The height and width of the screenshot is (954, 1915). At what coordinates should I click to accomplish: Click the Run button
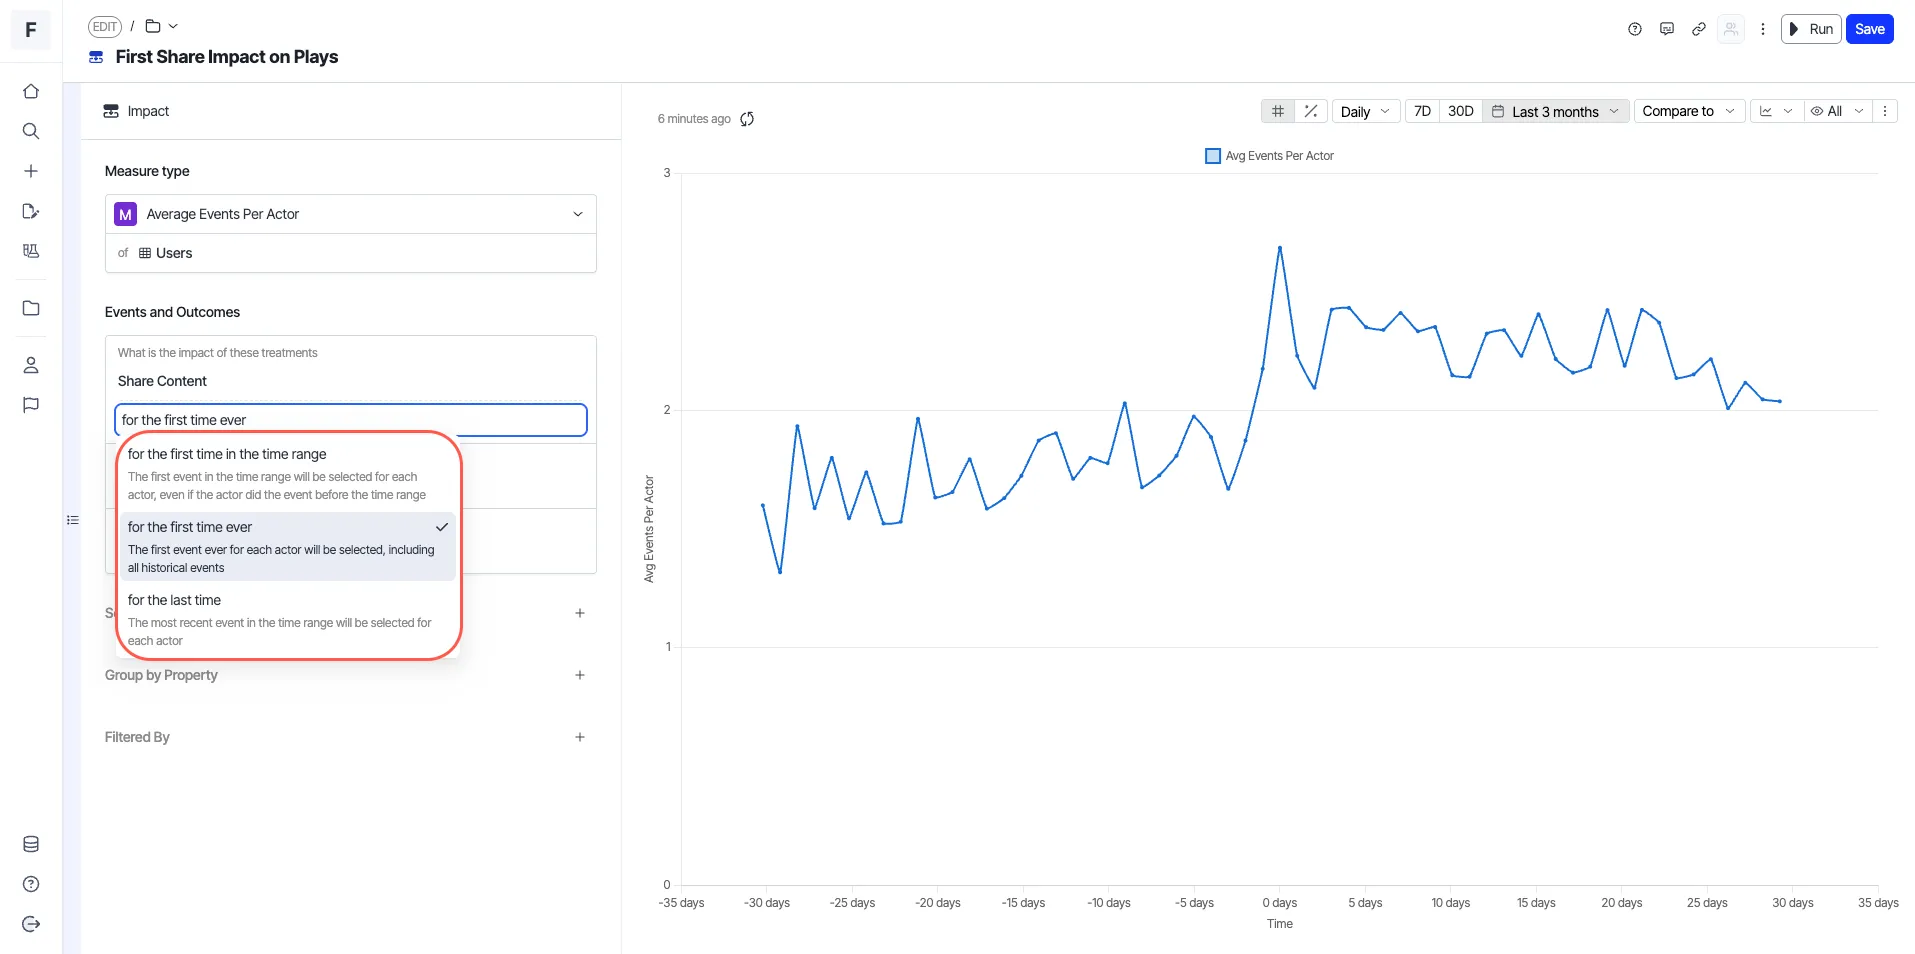coord(1811,29)
